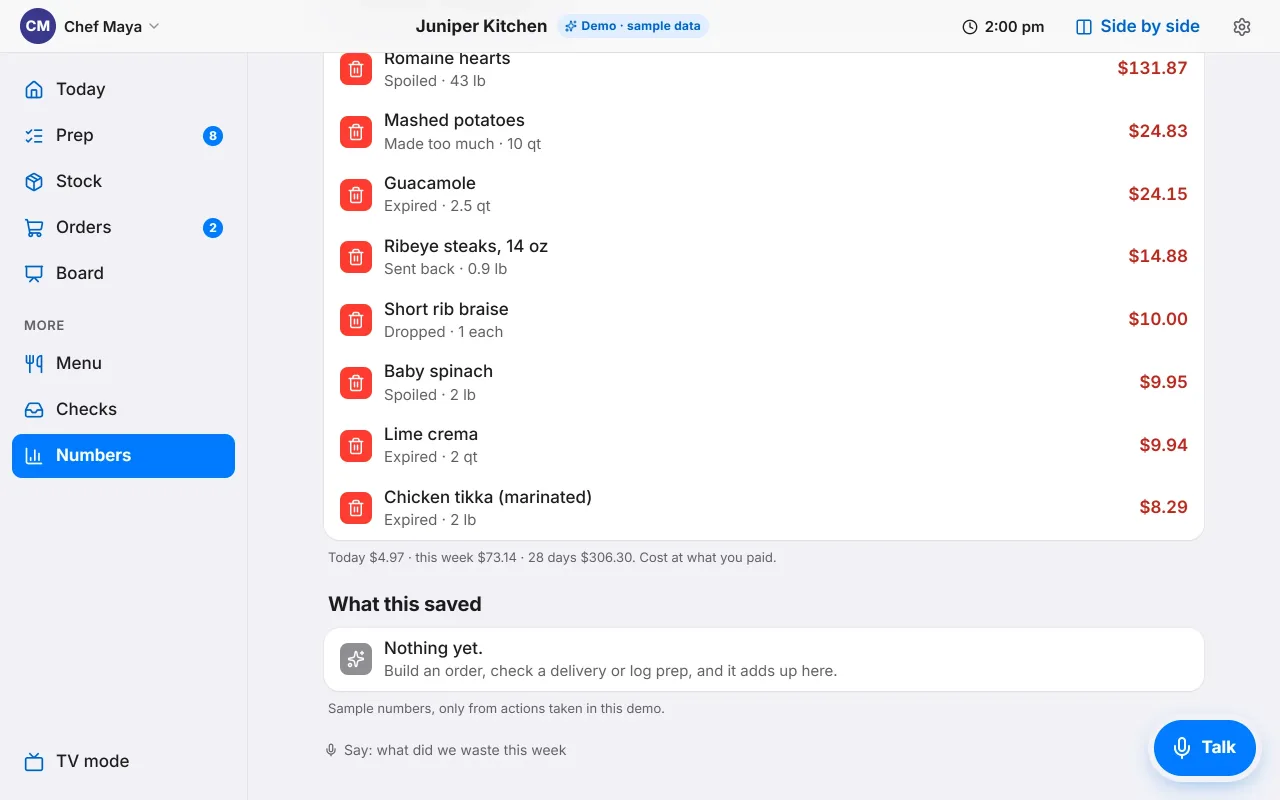Click the CM profile avatar

point(38,26)
